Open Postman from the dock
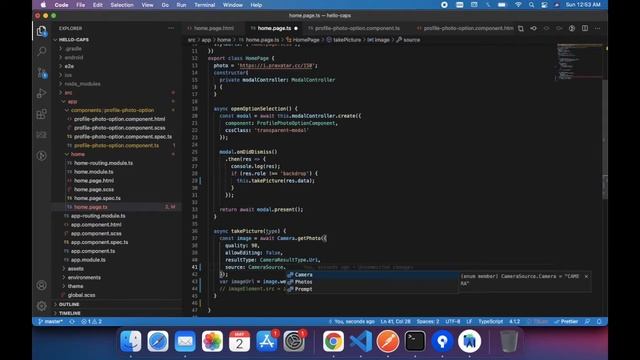Image resolution: width=640 pixels, height=360 pixels. 388,341
